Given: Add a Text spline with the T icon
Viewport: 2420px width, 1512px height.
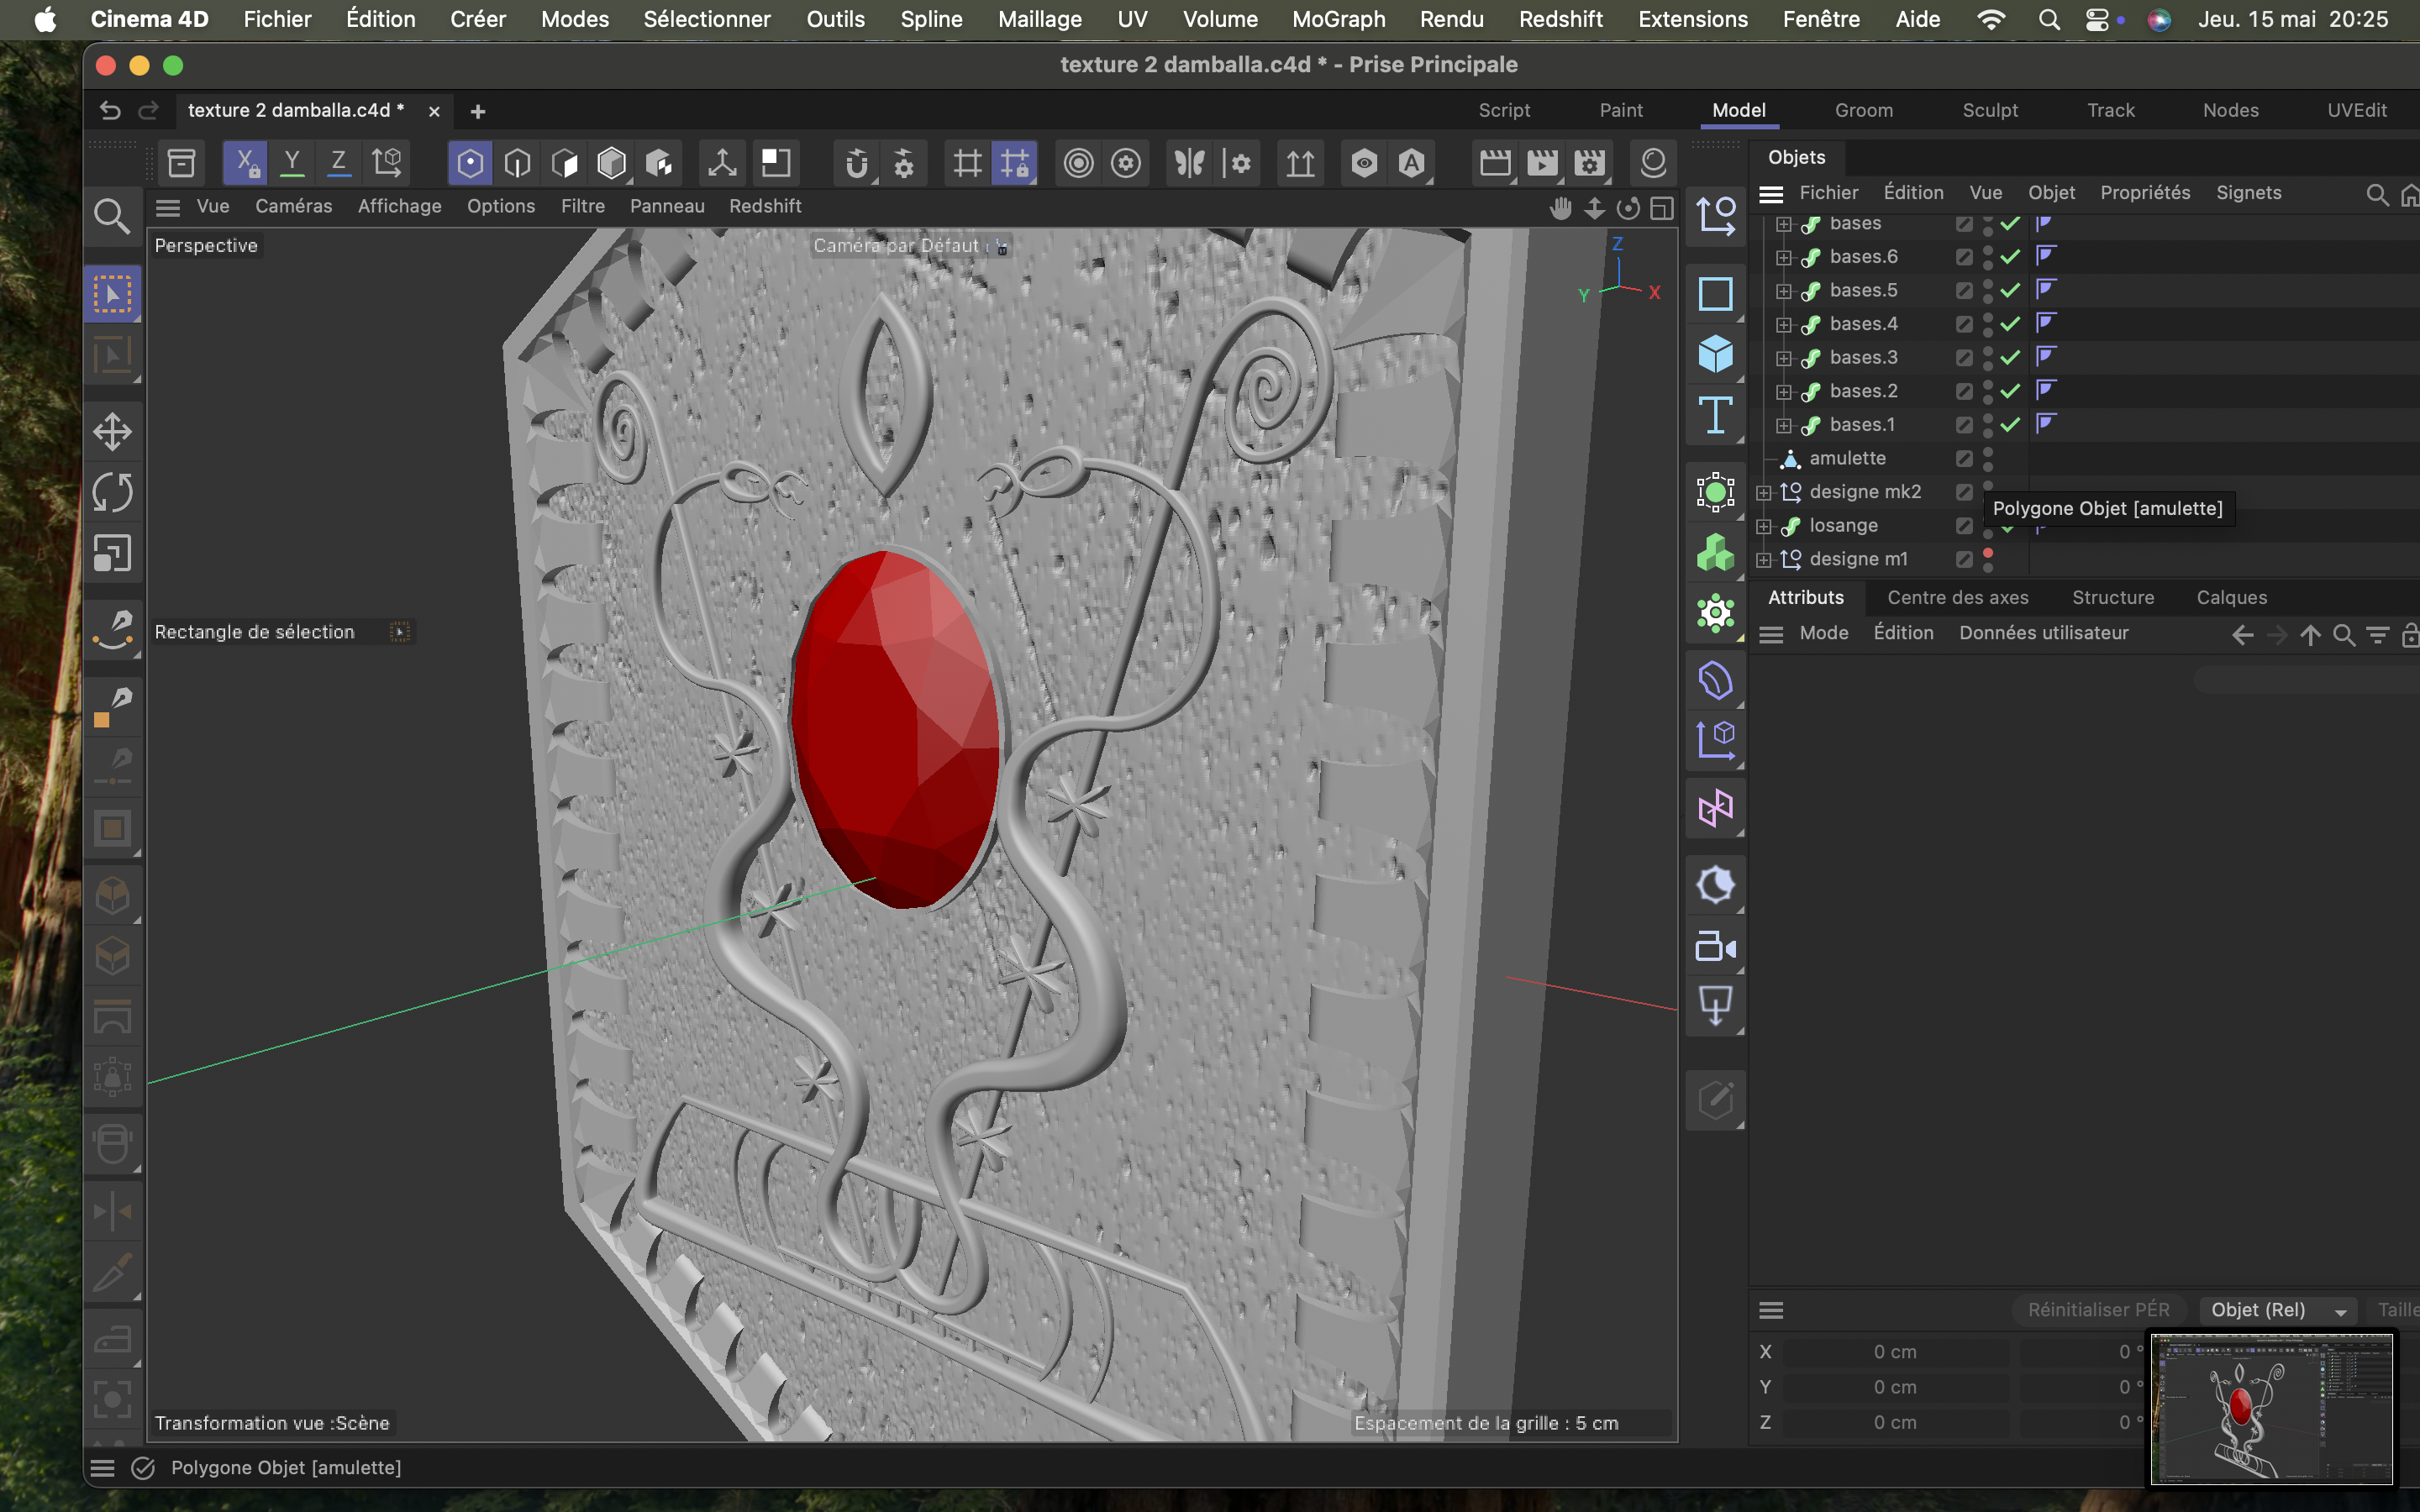Looking at the screenshot, I should (1715, 414).
